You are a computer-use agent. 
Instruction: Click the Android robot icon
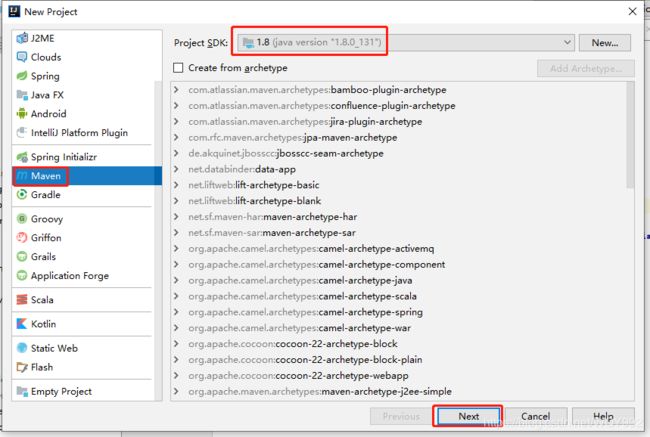pyautogui.click(x=22, y=114)
